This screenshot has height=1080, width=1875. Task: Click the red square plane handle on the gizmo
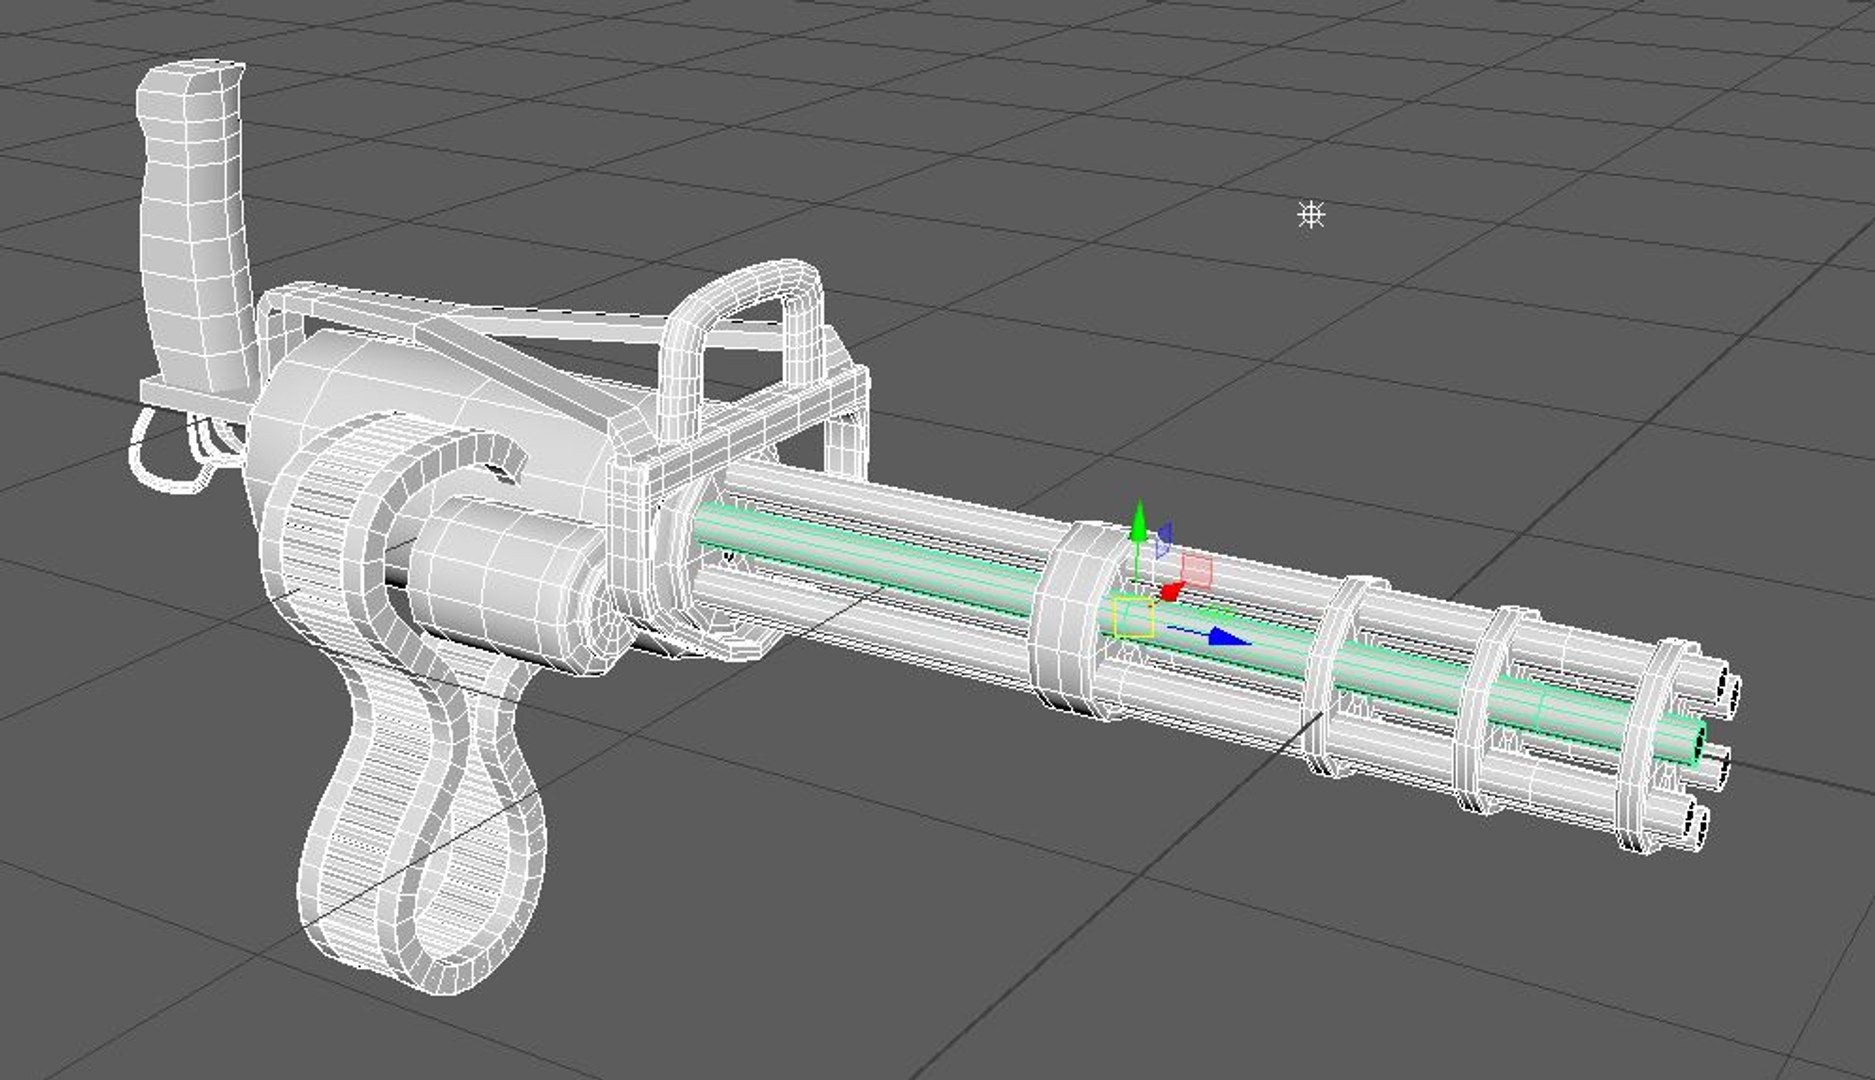[x=1197, y=572]
